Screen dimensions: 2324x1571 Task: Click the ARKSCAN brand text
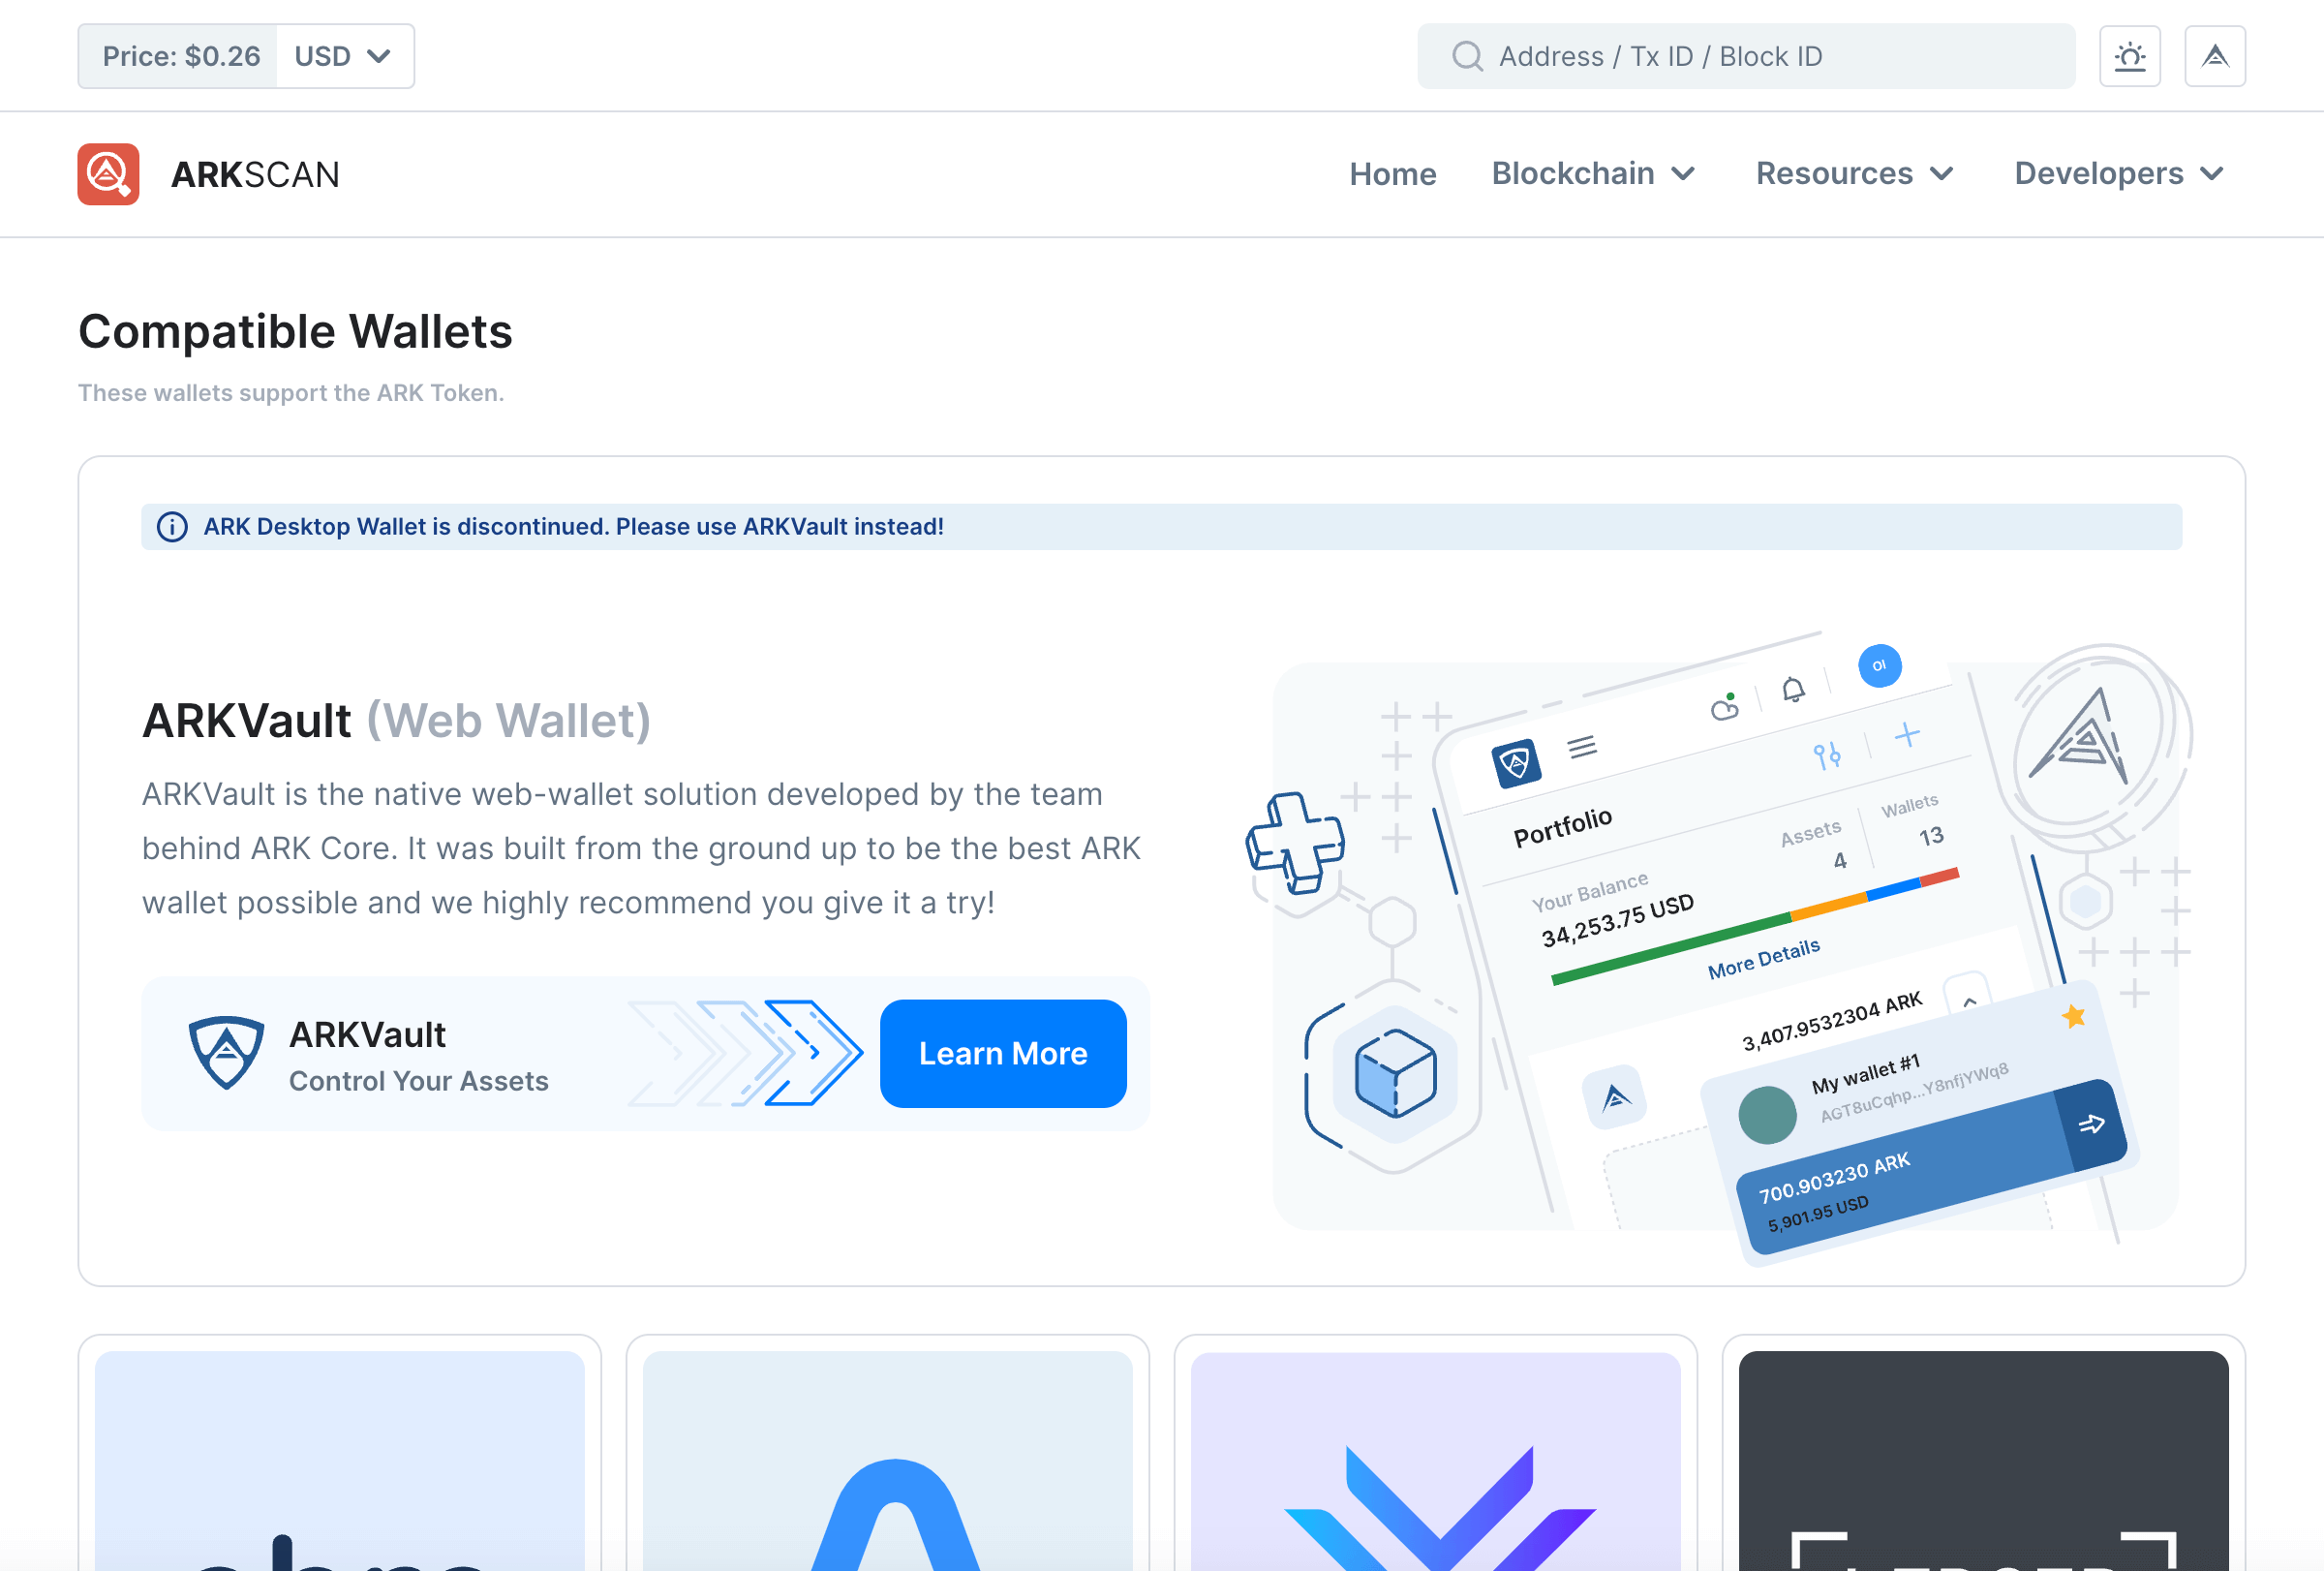coord(255,174)
